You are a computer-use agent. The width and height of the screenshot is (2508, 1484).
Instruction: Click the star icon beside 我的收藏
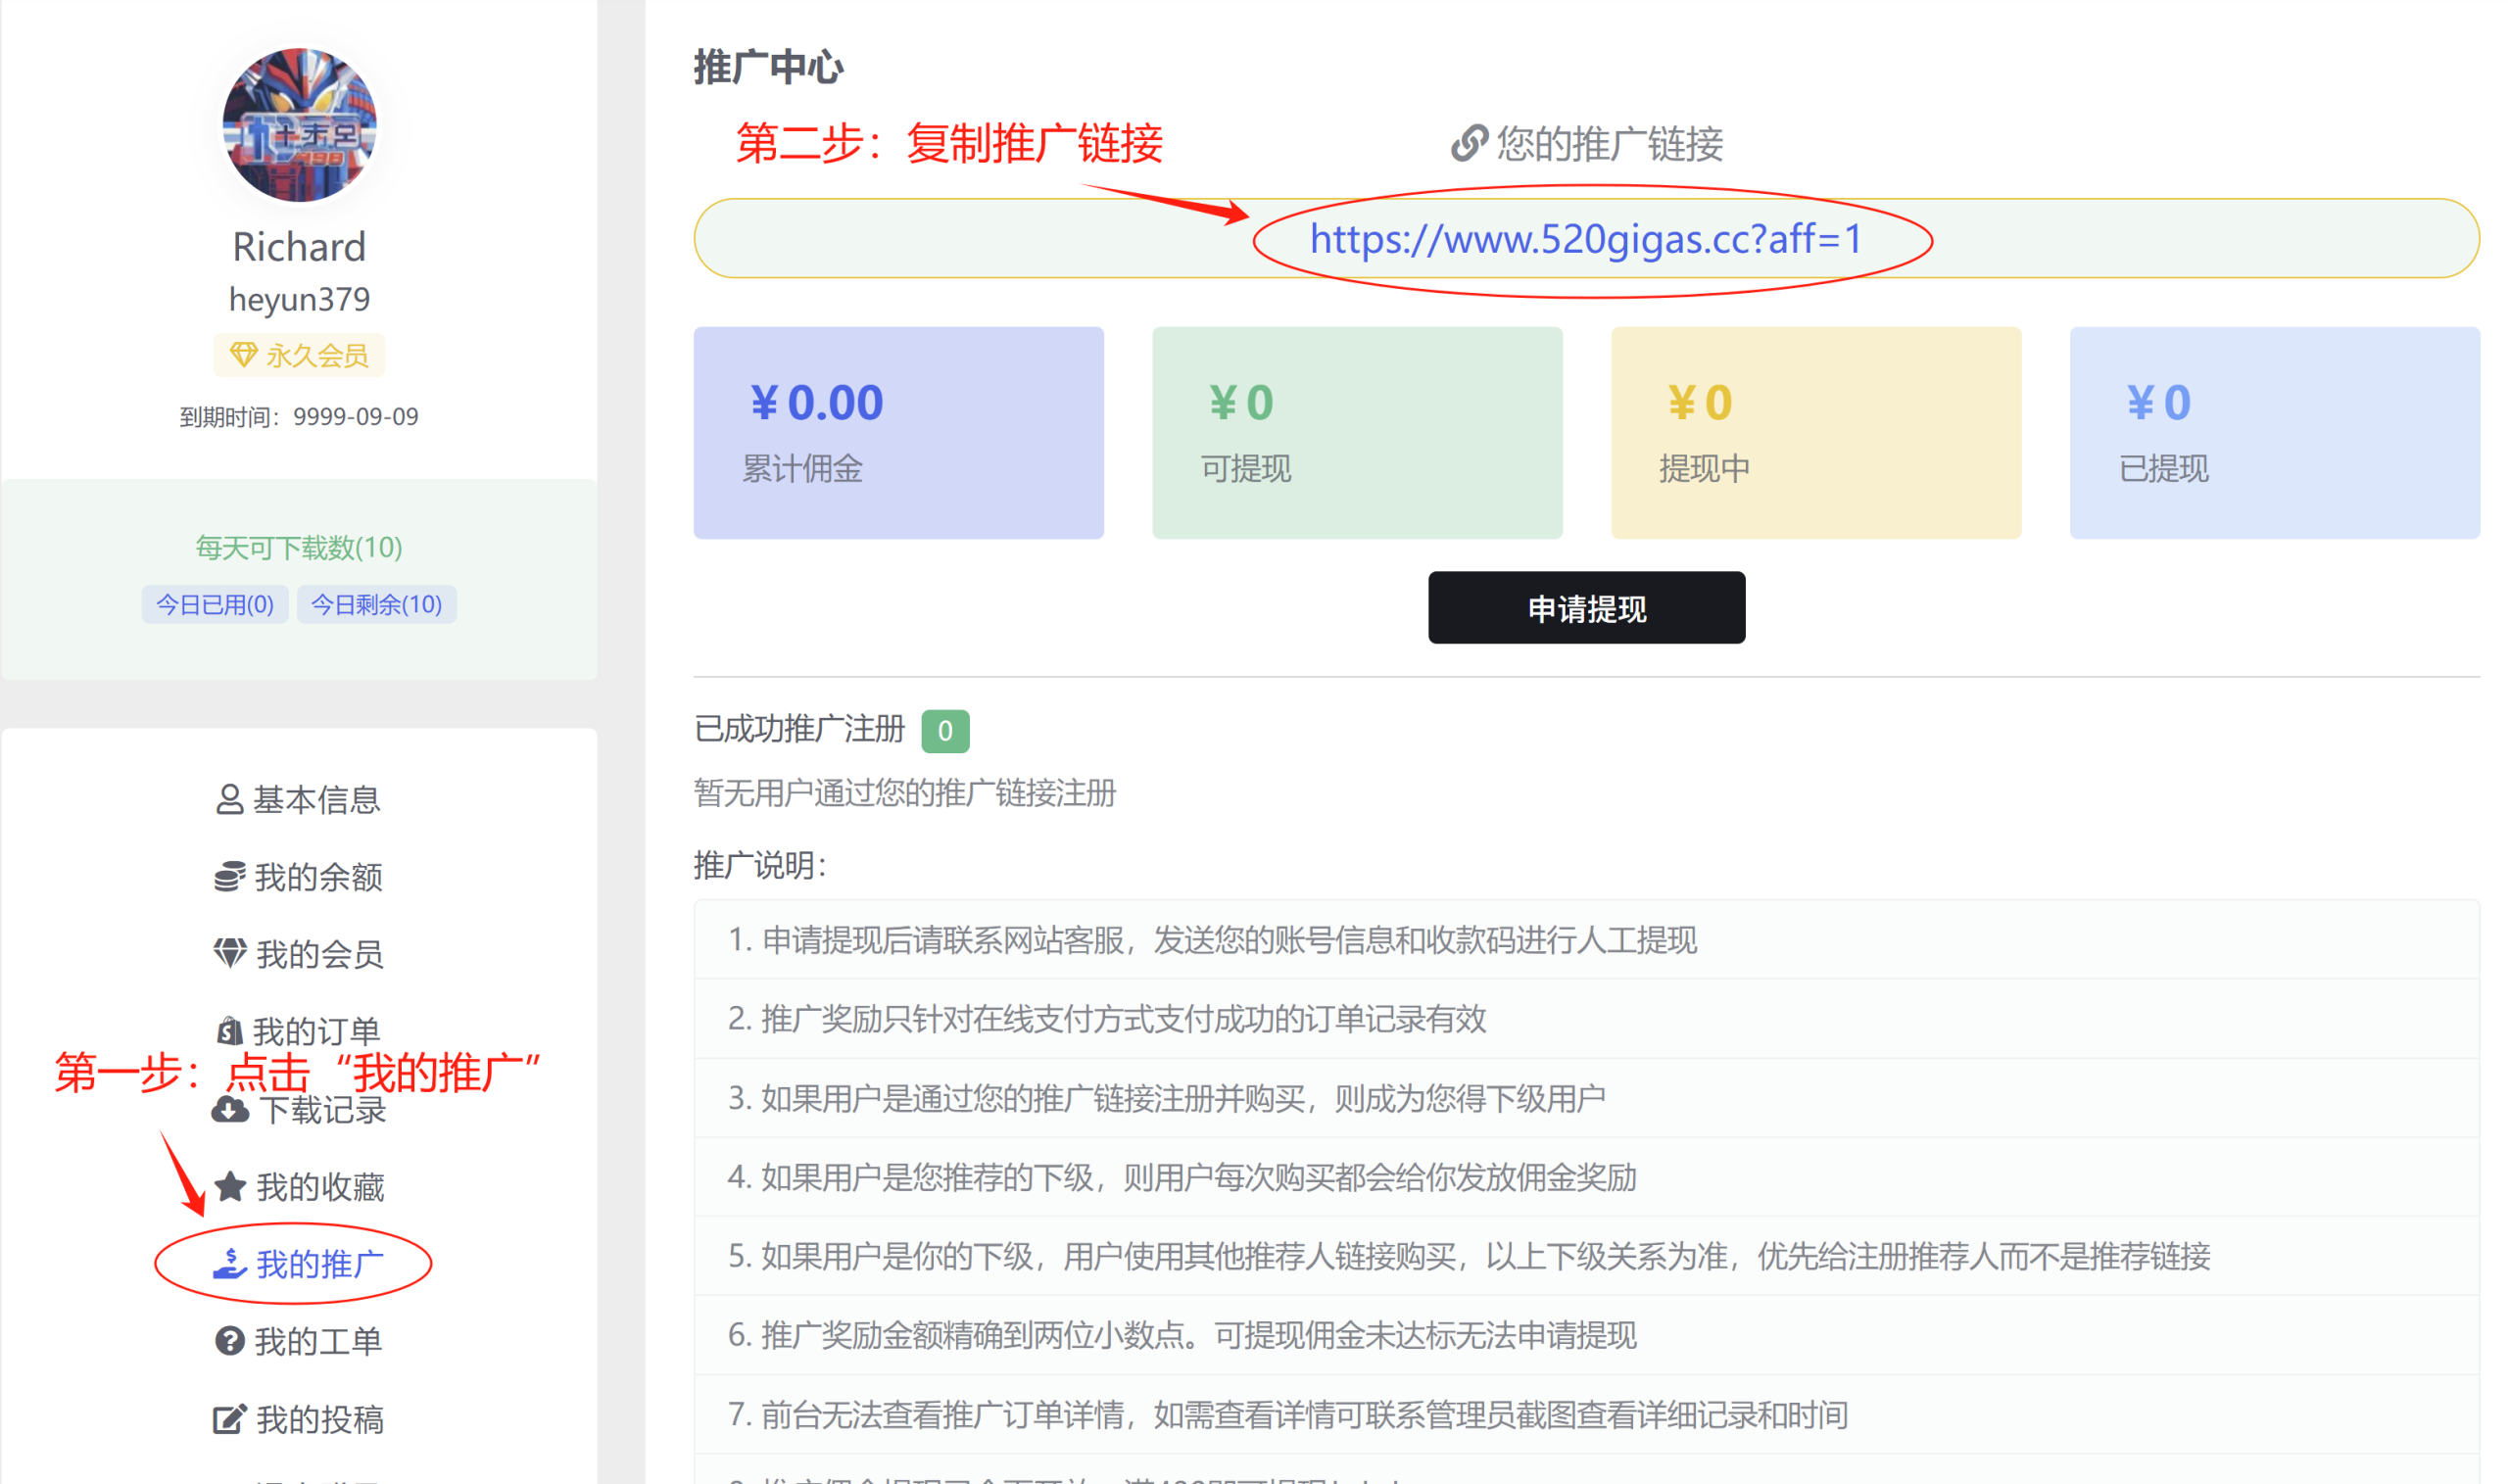[230, 1187]
